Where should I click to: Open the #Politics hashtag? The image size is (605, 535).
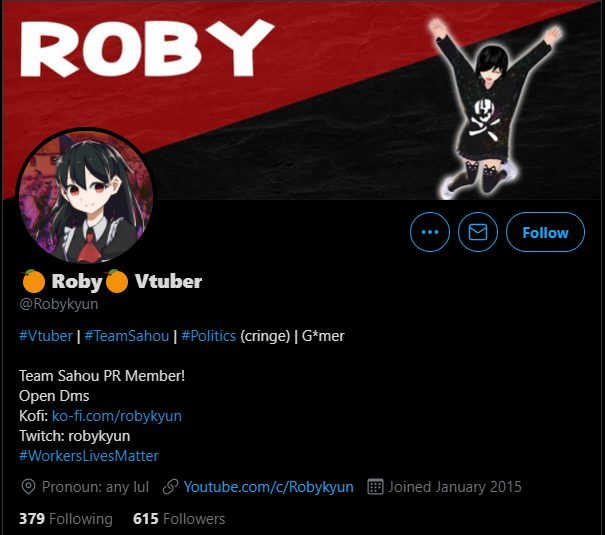(x=208, y=336)
